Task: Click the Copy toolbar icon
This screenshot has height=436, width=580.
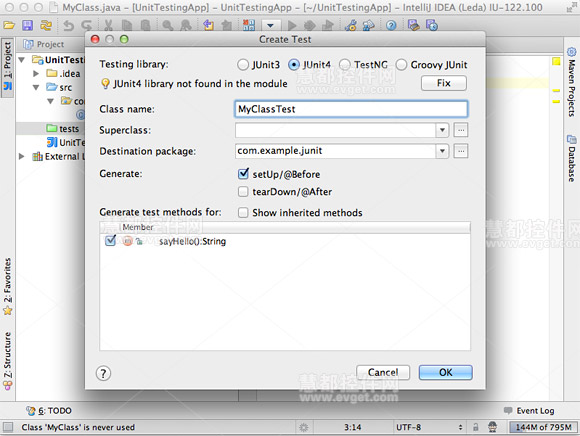Action: tap(127, 25)
